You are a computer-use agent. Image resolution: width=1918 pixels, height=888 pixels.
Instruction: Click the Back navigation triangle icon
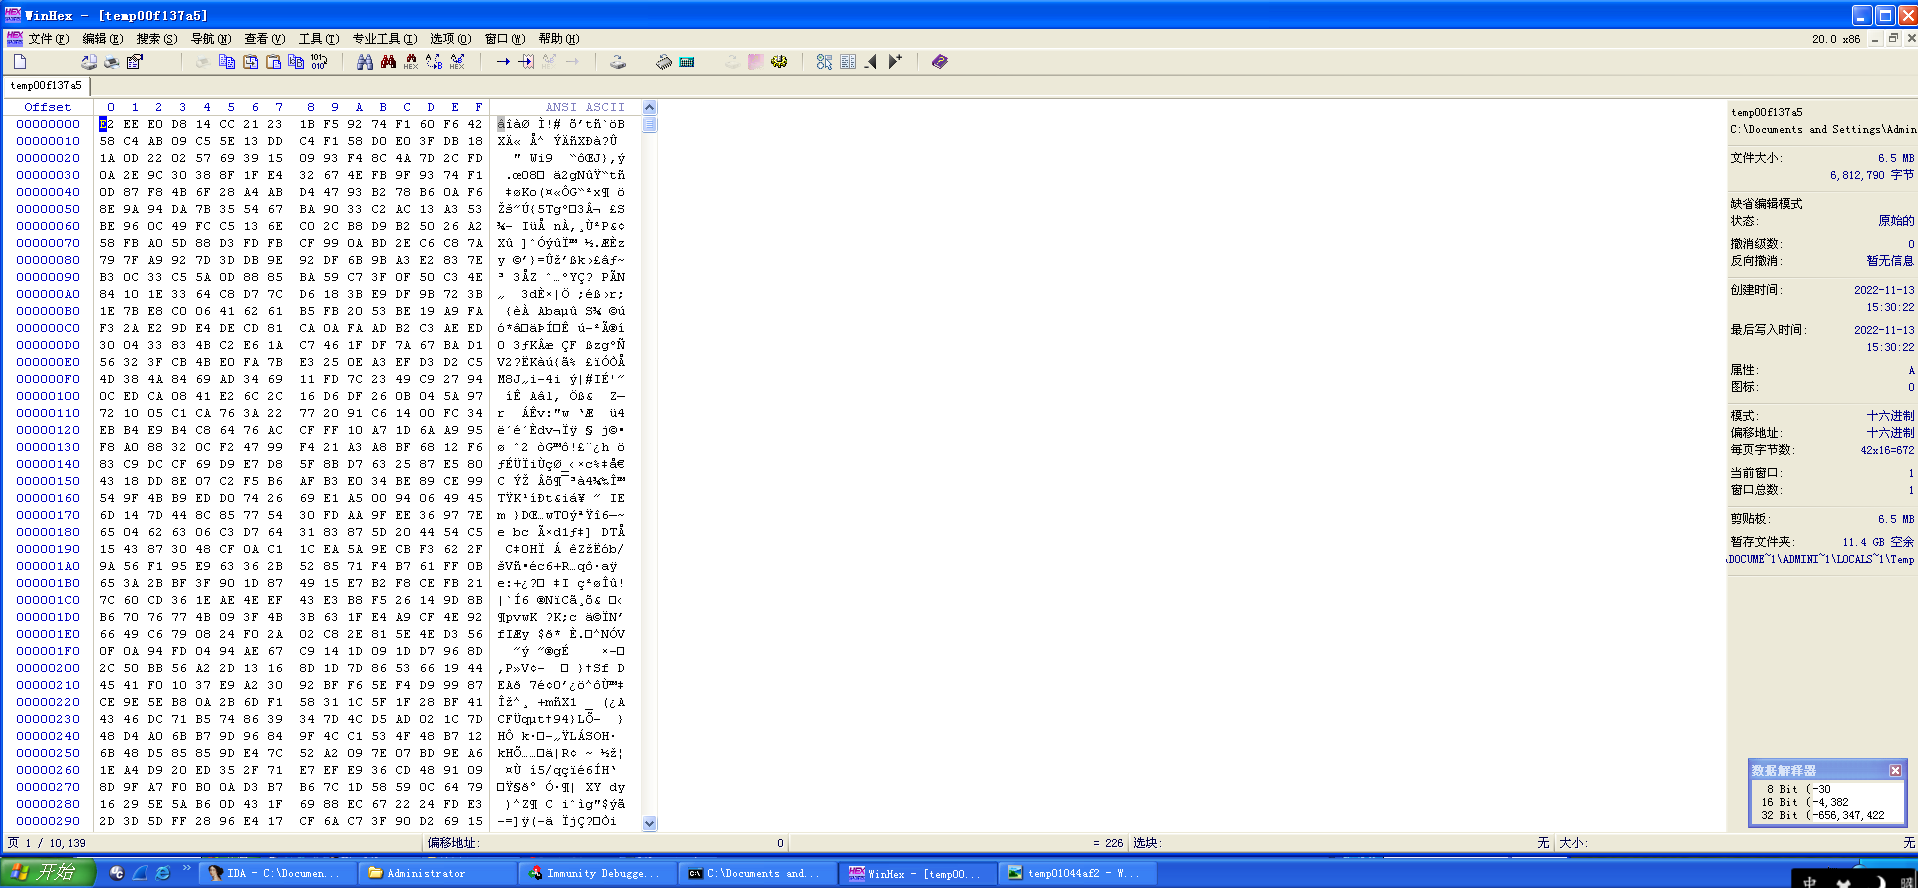(871, 62)
